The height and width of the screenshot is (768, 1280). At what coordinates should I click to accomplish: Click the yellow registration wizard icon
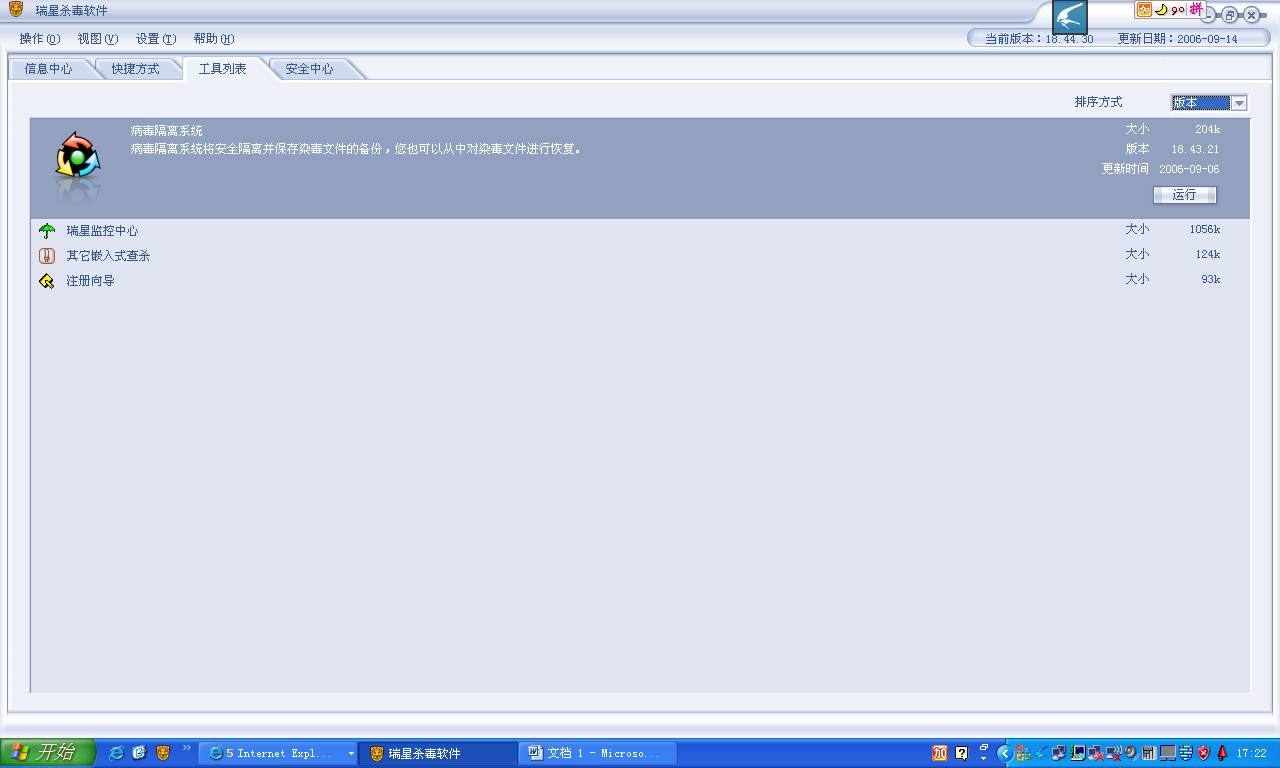coord(47,281)
